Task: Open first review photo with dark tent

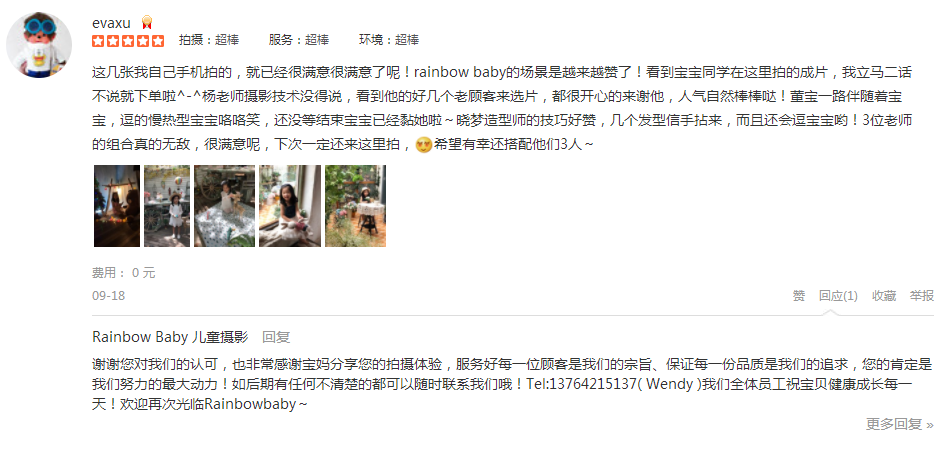Action: [x=117, y=206]
